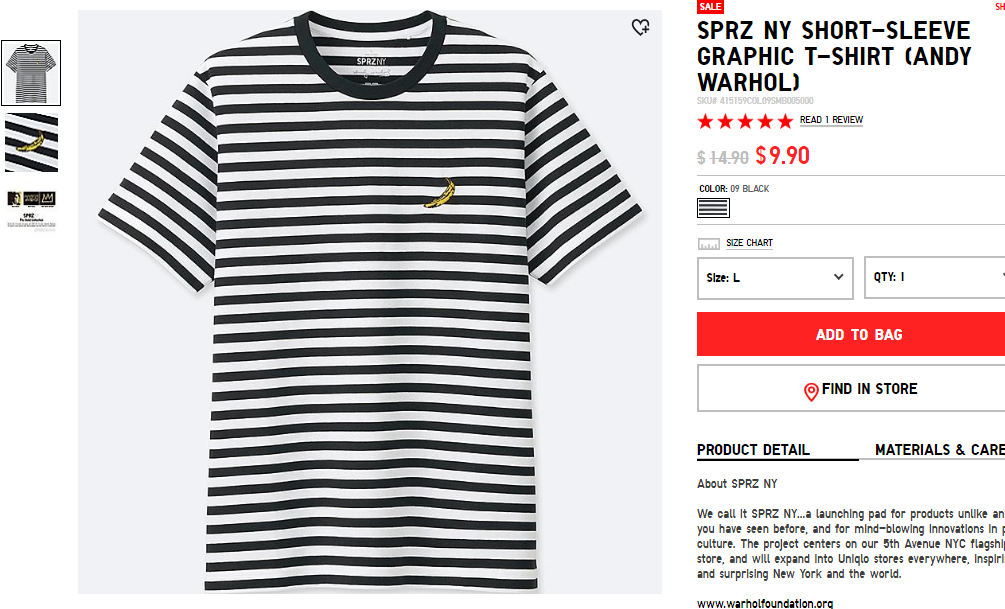Click the Add to Bag button
Image resolution: width=1005 pixels, height=609 pixels.
851,334
